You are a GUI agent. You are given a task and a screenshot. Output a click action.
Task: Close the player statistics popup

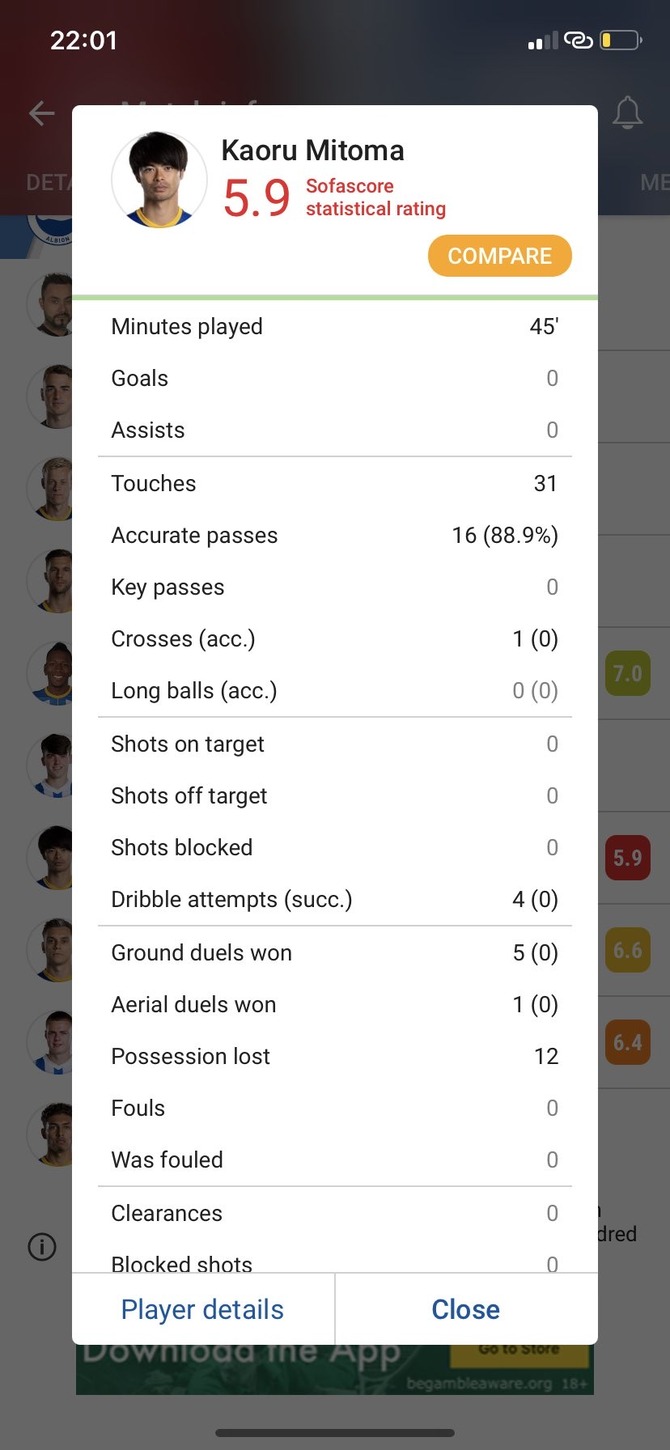466,1309
